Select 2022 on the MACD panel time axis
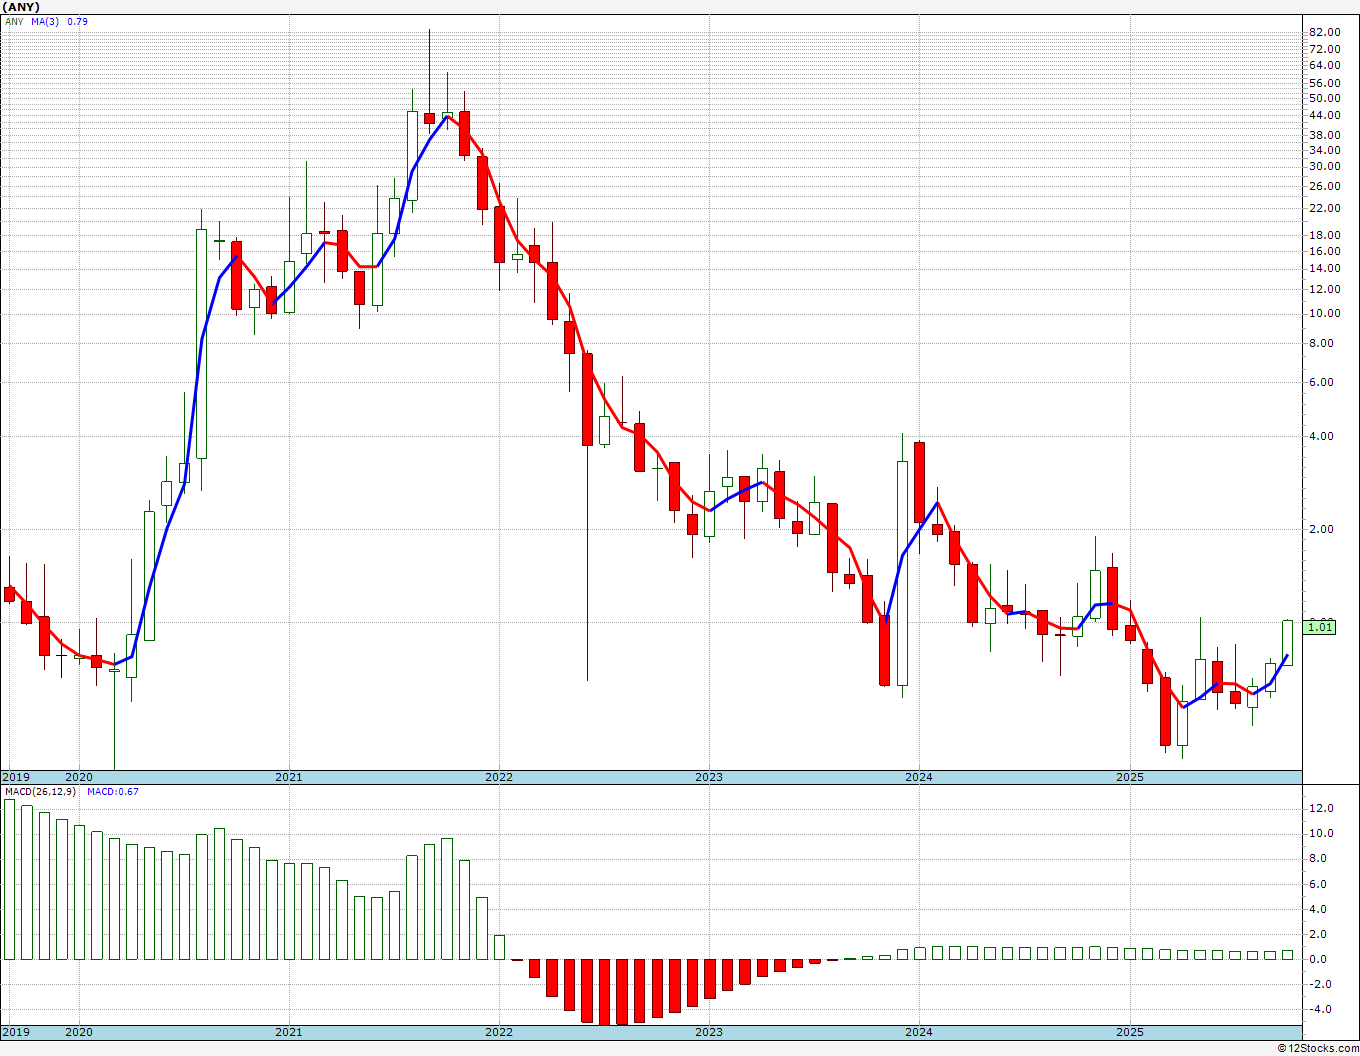The width and height of the screenshot is (1360, 1056). point(499,1032)
